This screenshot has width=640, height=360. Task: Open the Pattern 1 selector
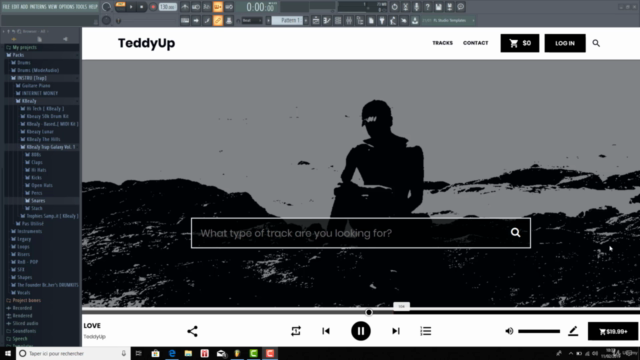pos(287,20)
